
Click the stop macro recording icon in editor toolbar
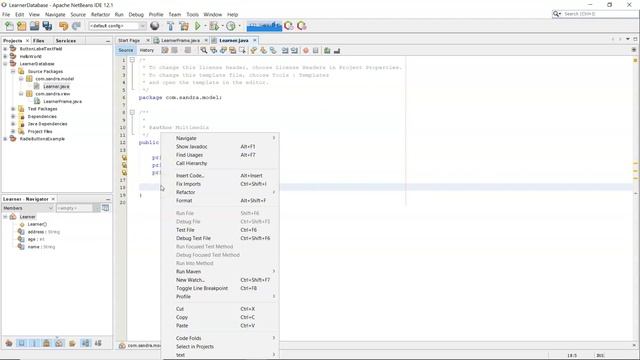click(316, 51)
